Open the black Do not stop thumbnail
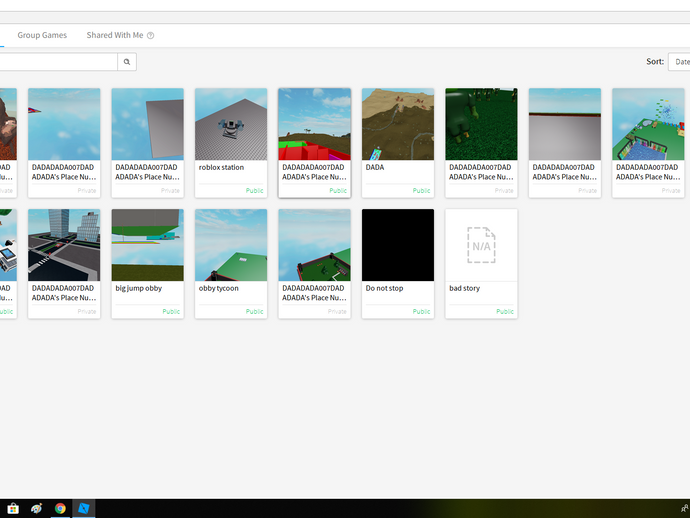 [x=398, y=245]
